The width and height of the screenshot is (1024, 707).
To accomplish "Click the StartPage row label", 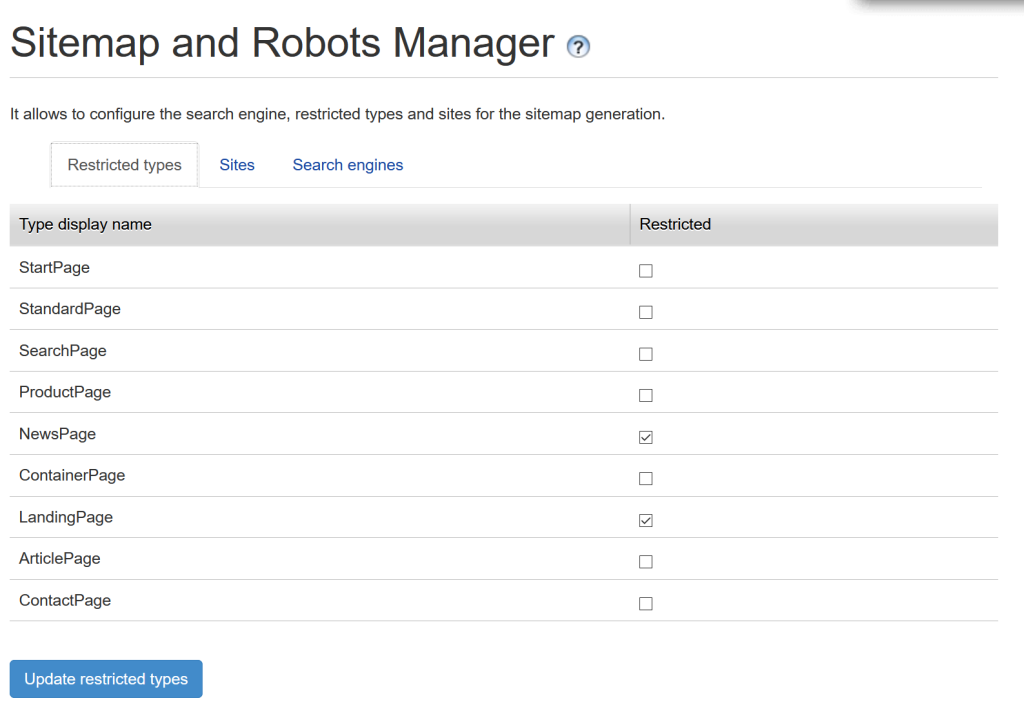I will click(x=54, y=267).
